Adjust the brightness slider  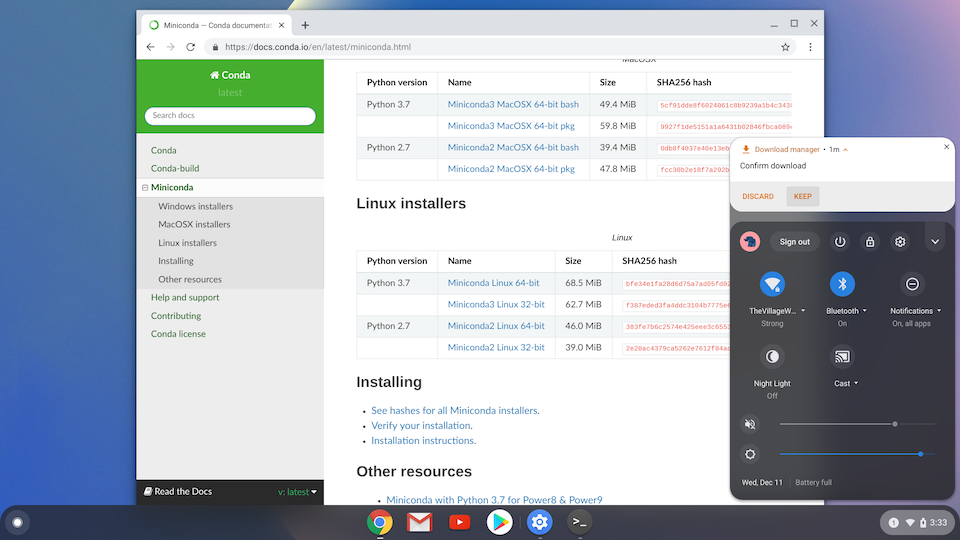pos(857,454)
